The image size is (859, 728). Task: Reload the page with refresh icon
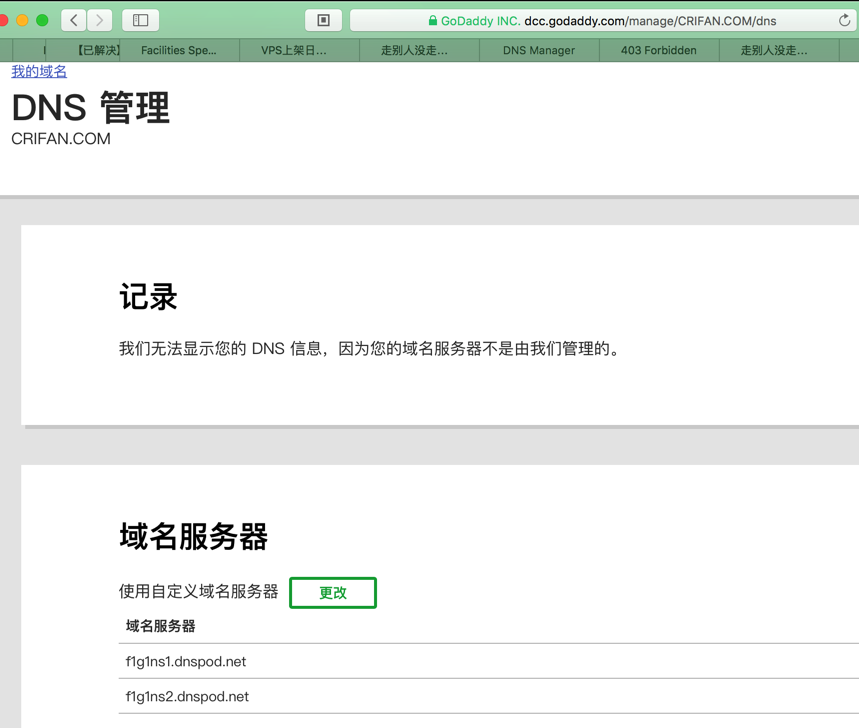point(844,21)
